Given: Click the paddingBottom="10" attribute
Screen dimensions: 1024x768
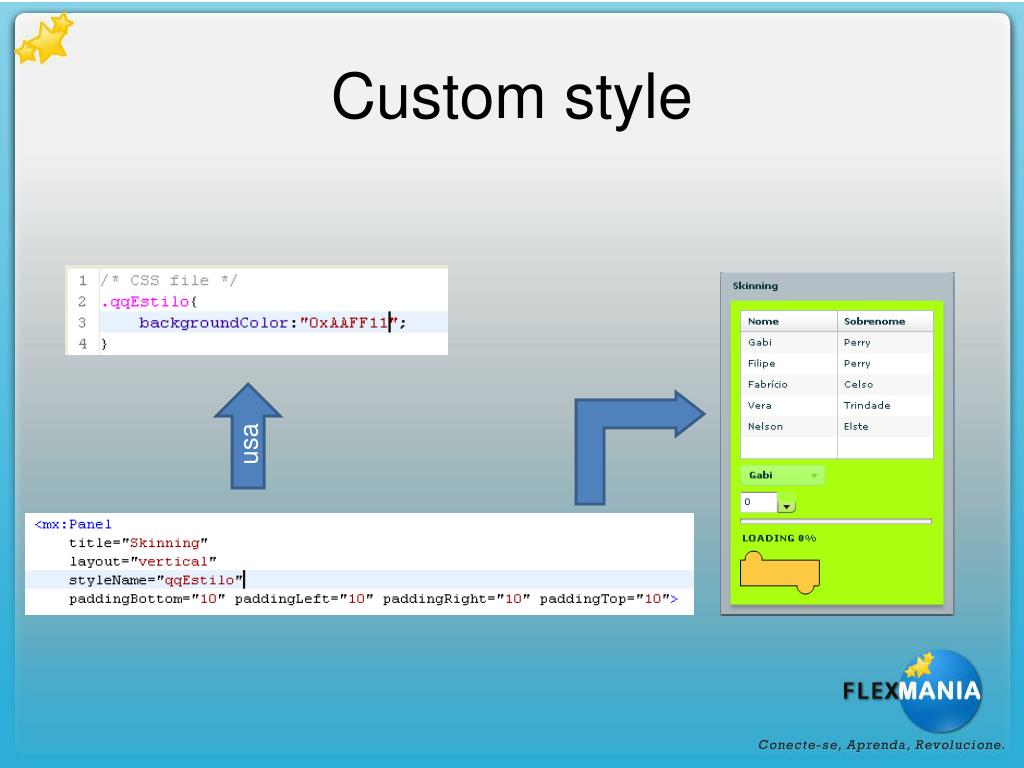Looking at the screenshot, I should [147, 599].
